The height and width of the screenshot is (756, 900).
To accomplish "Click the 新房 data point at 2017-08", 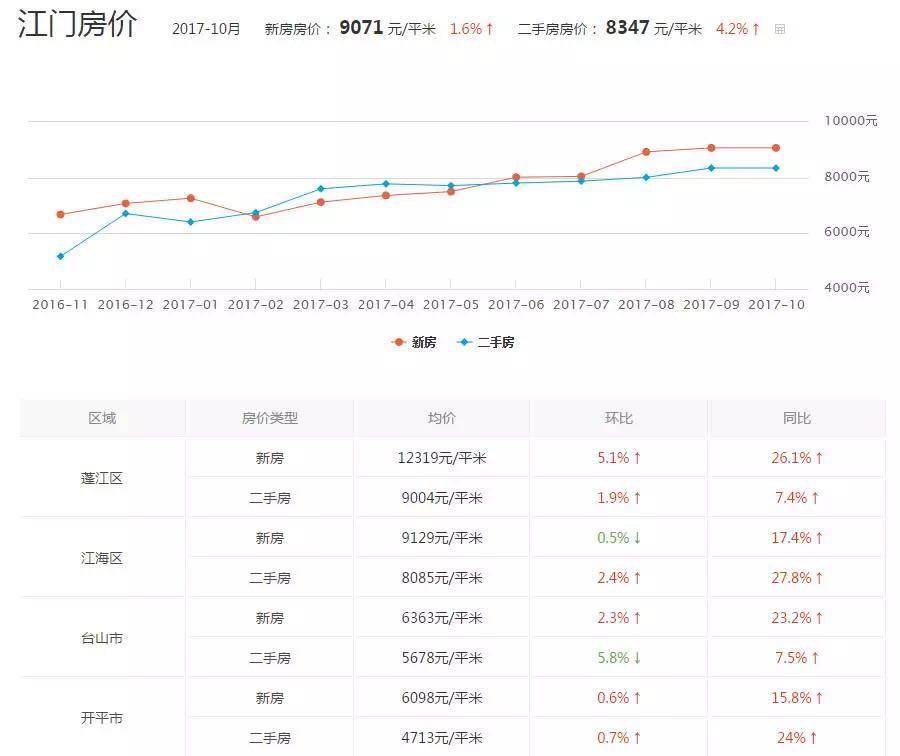I will [646, 152].
